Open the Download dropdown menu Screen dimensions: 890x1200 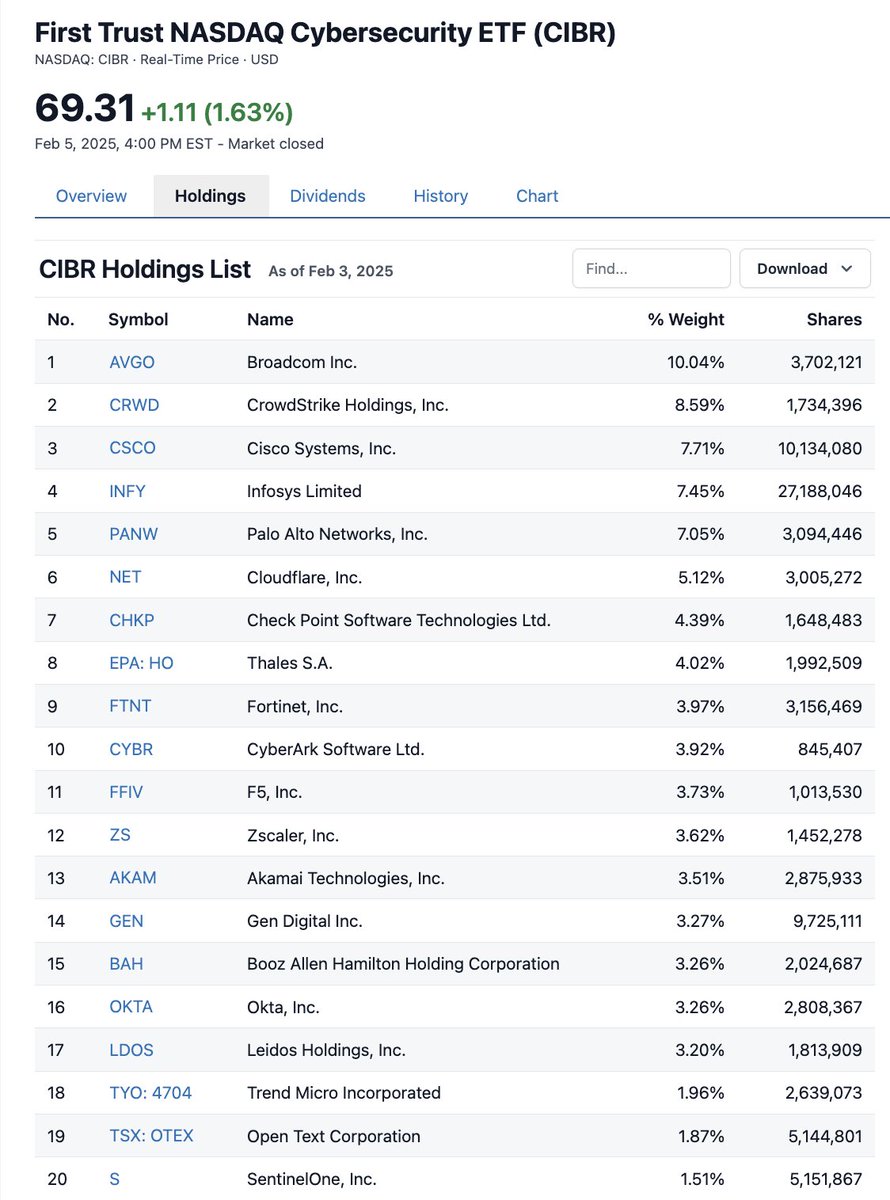pos(805,268)
